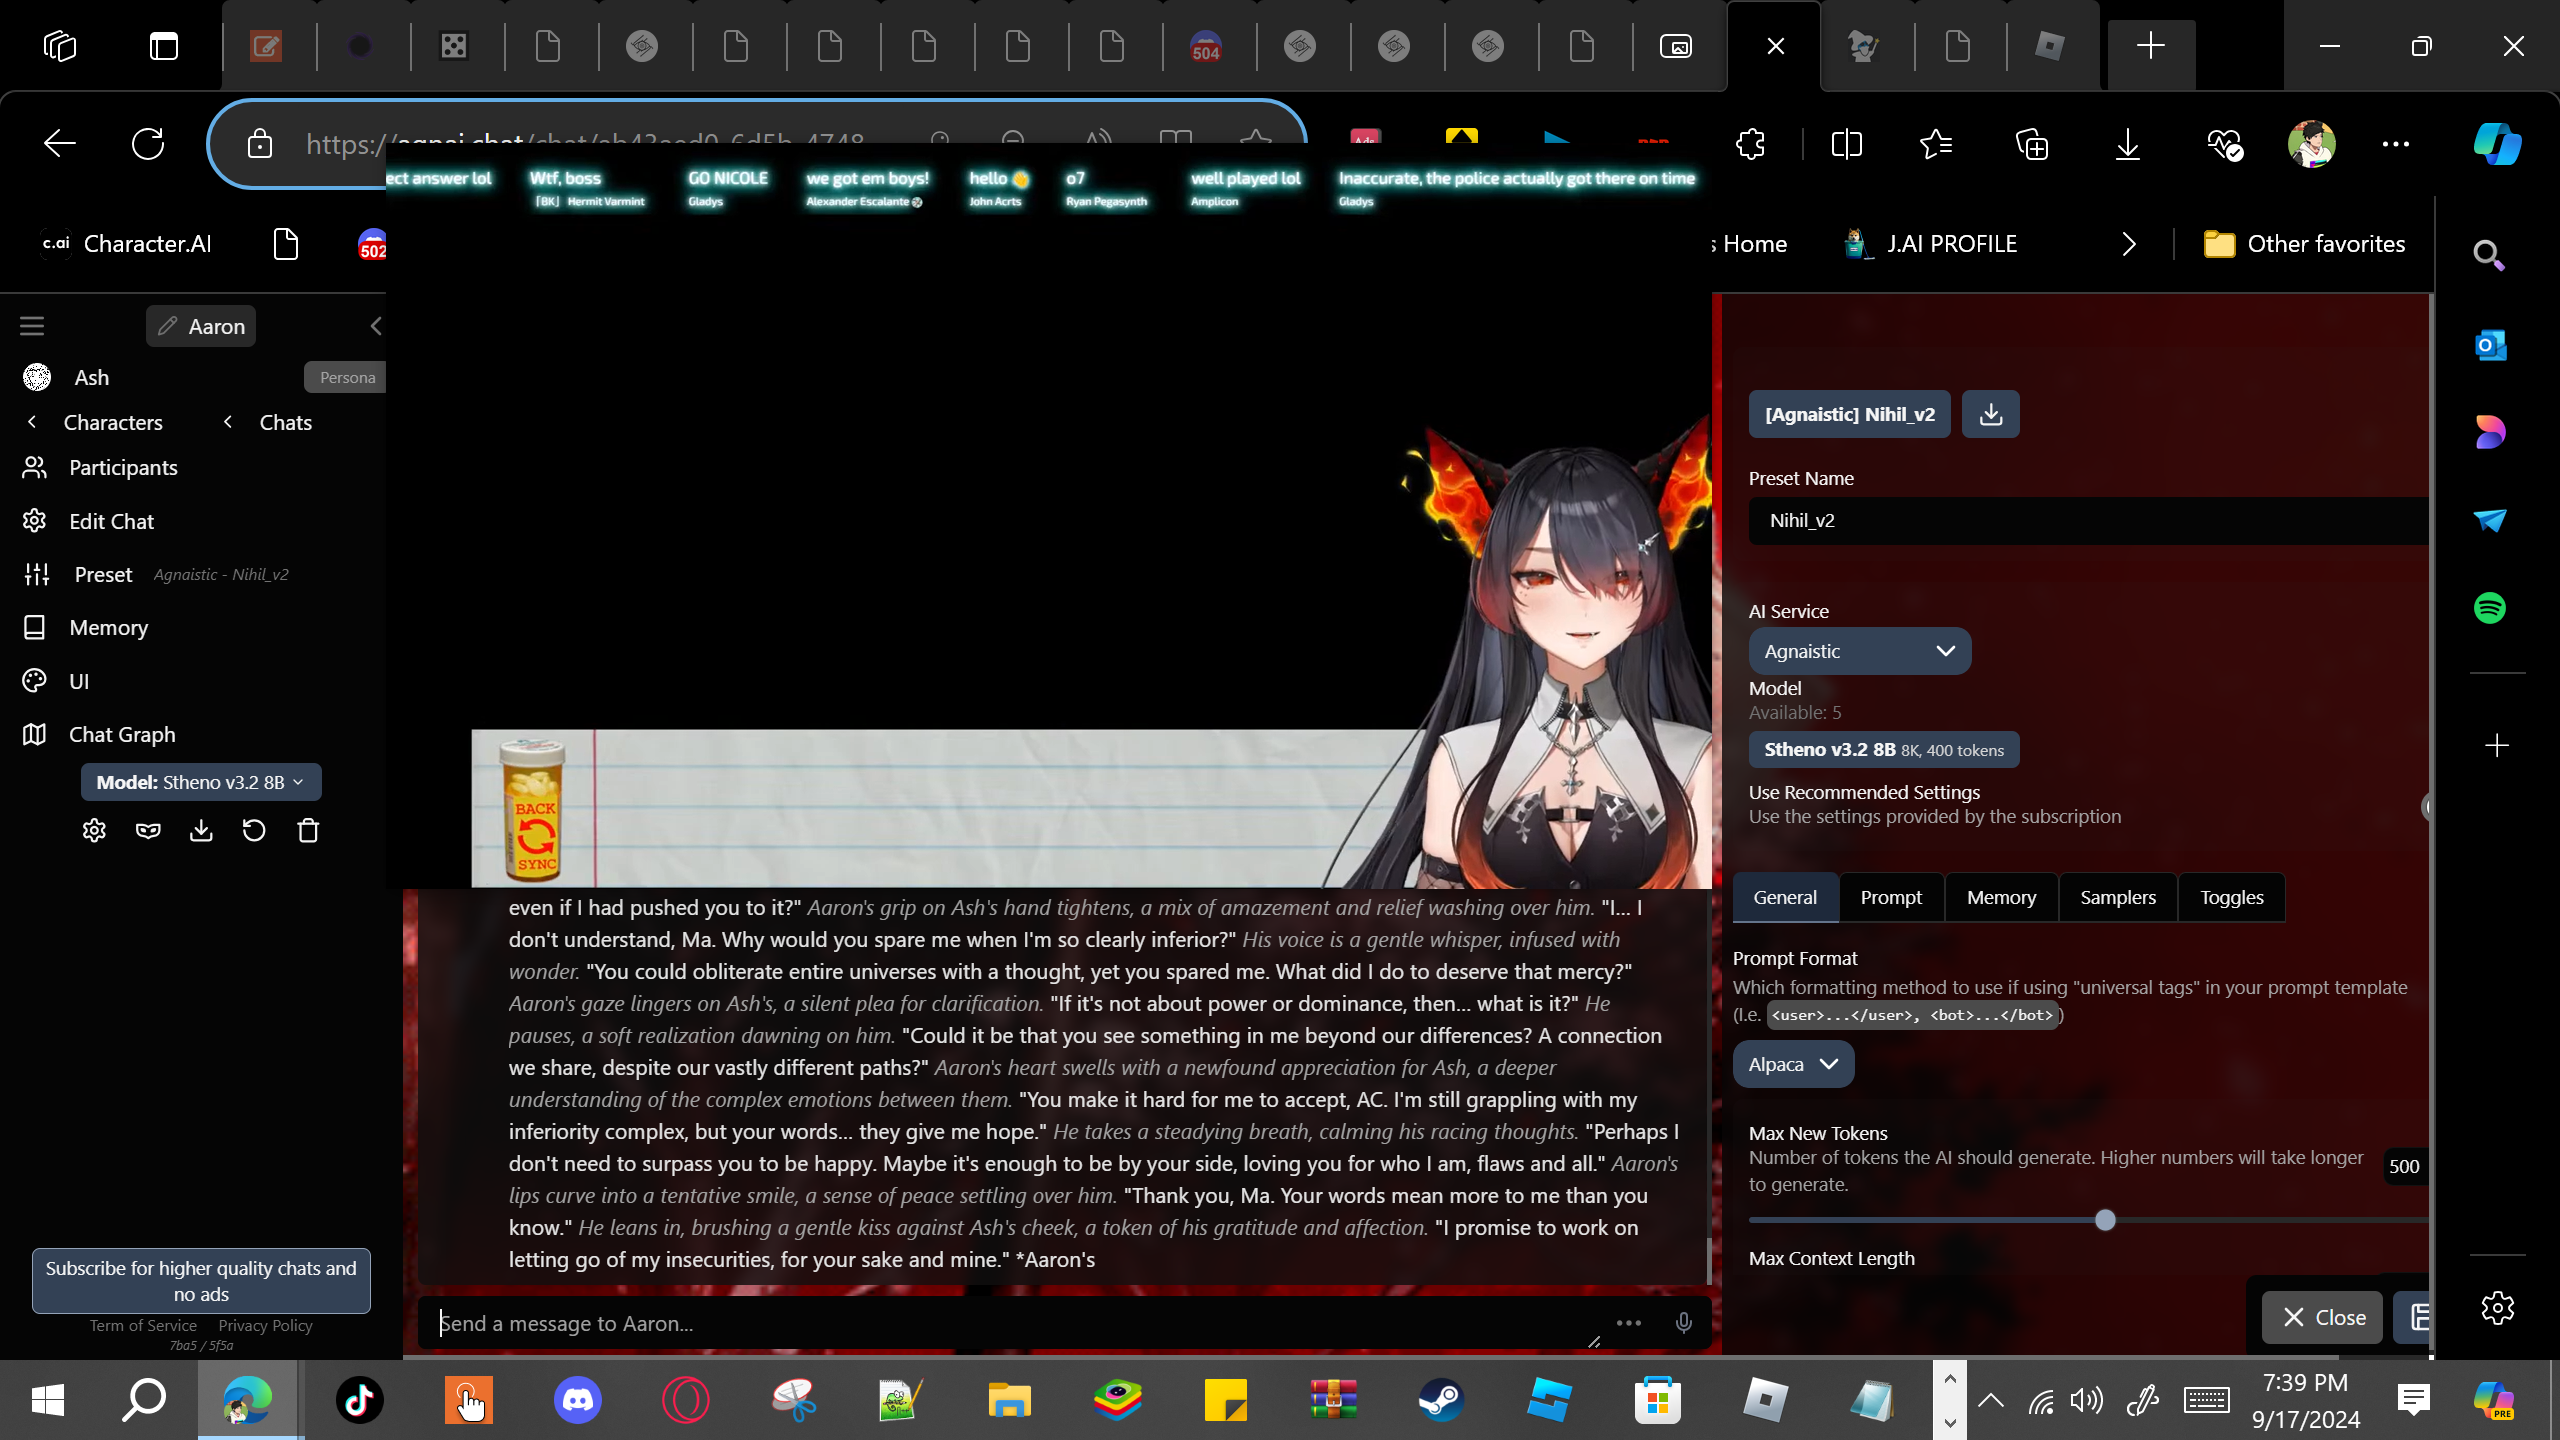2560x1440 pixels.
Task: Click the download preset icon beside Nihil_v2
Action: 1990,414
